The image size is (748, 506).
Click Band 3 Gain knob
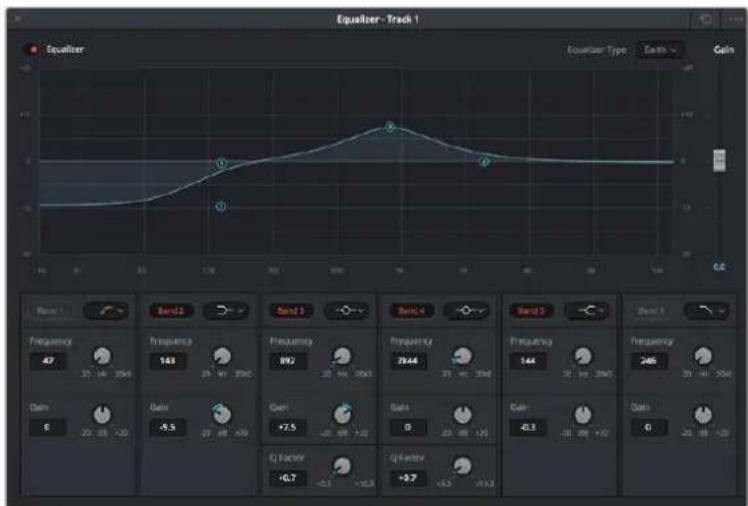click(342, 415)
